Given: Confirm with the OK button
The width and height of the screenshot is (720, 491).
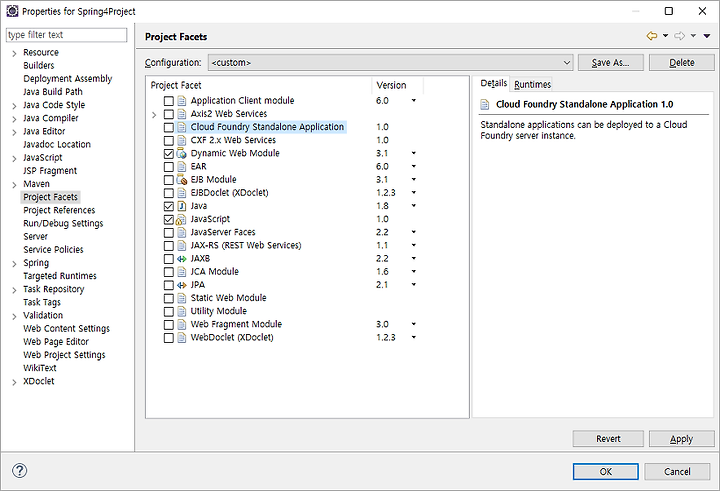Looking at the screenshot, I should click(606, 472).
